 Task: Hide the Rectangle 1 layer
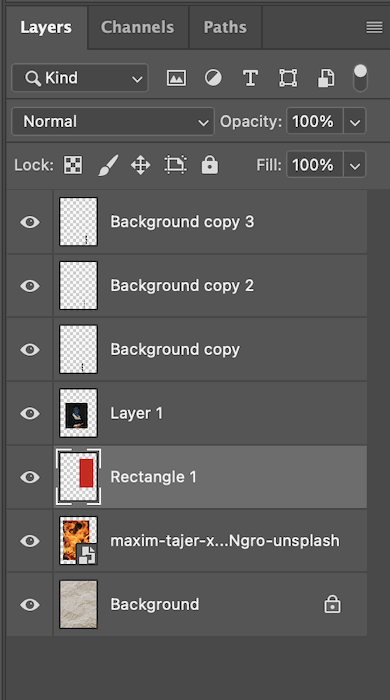tap(30, 477)
